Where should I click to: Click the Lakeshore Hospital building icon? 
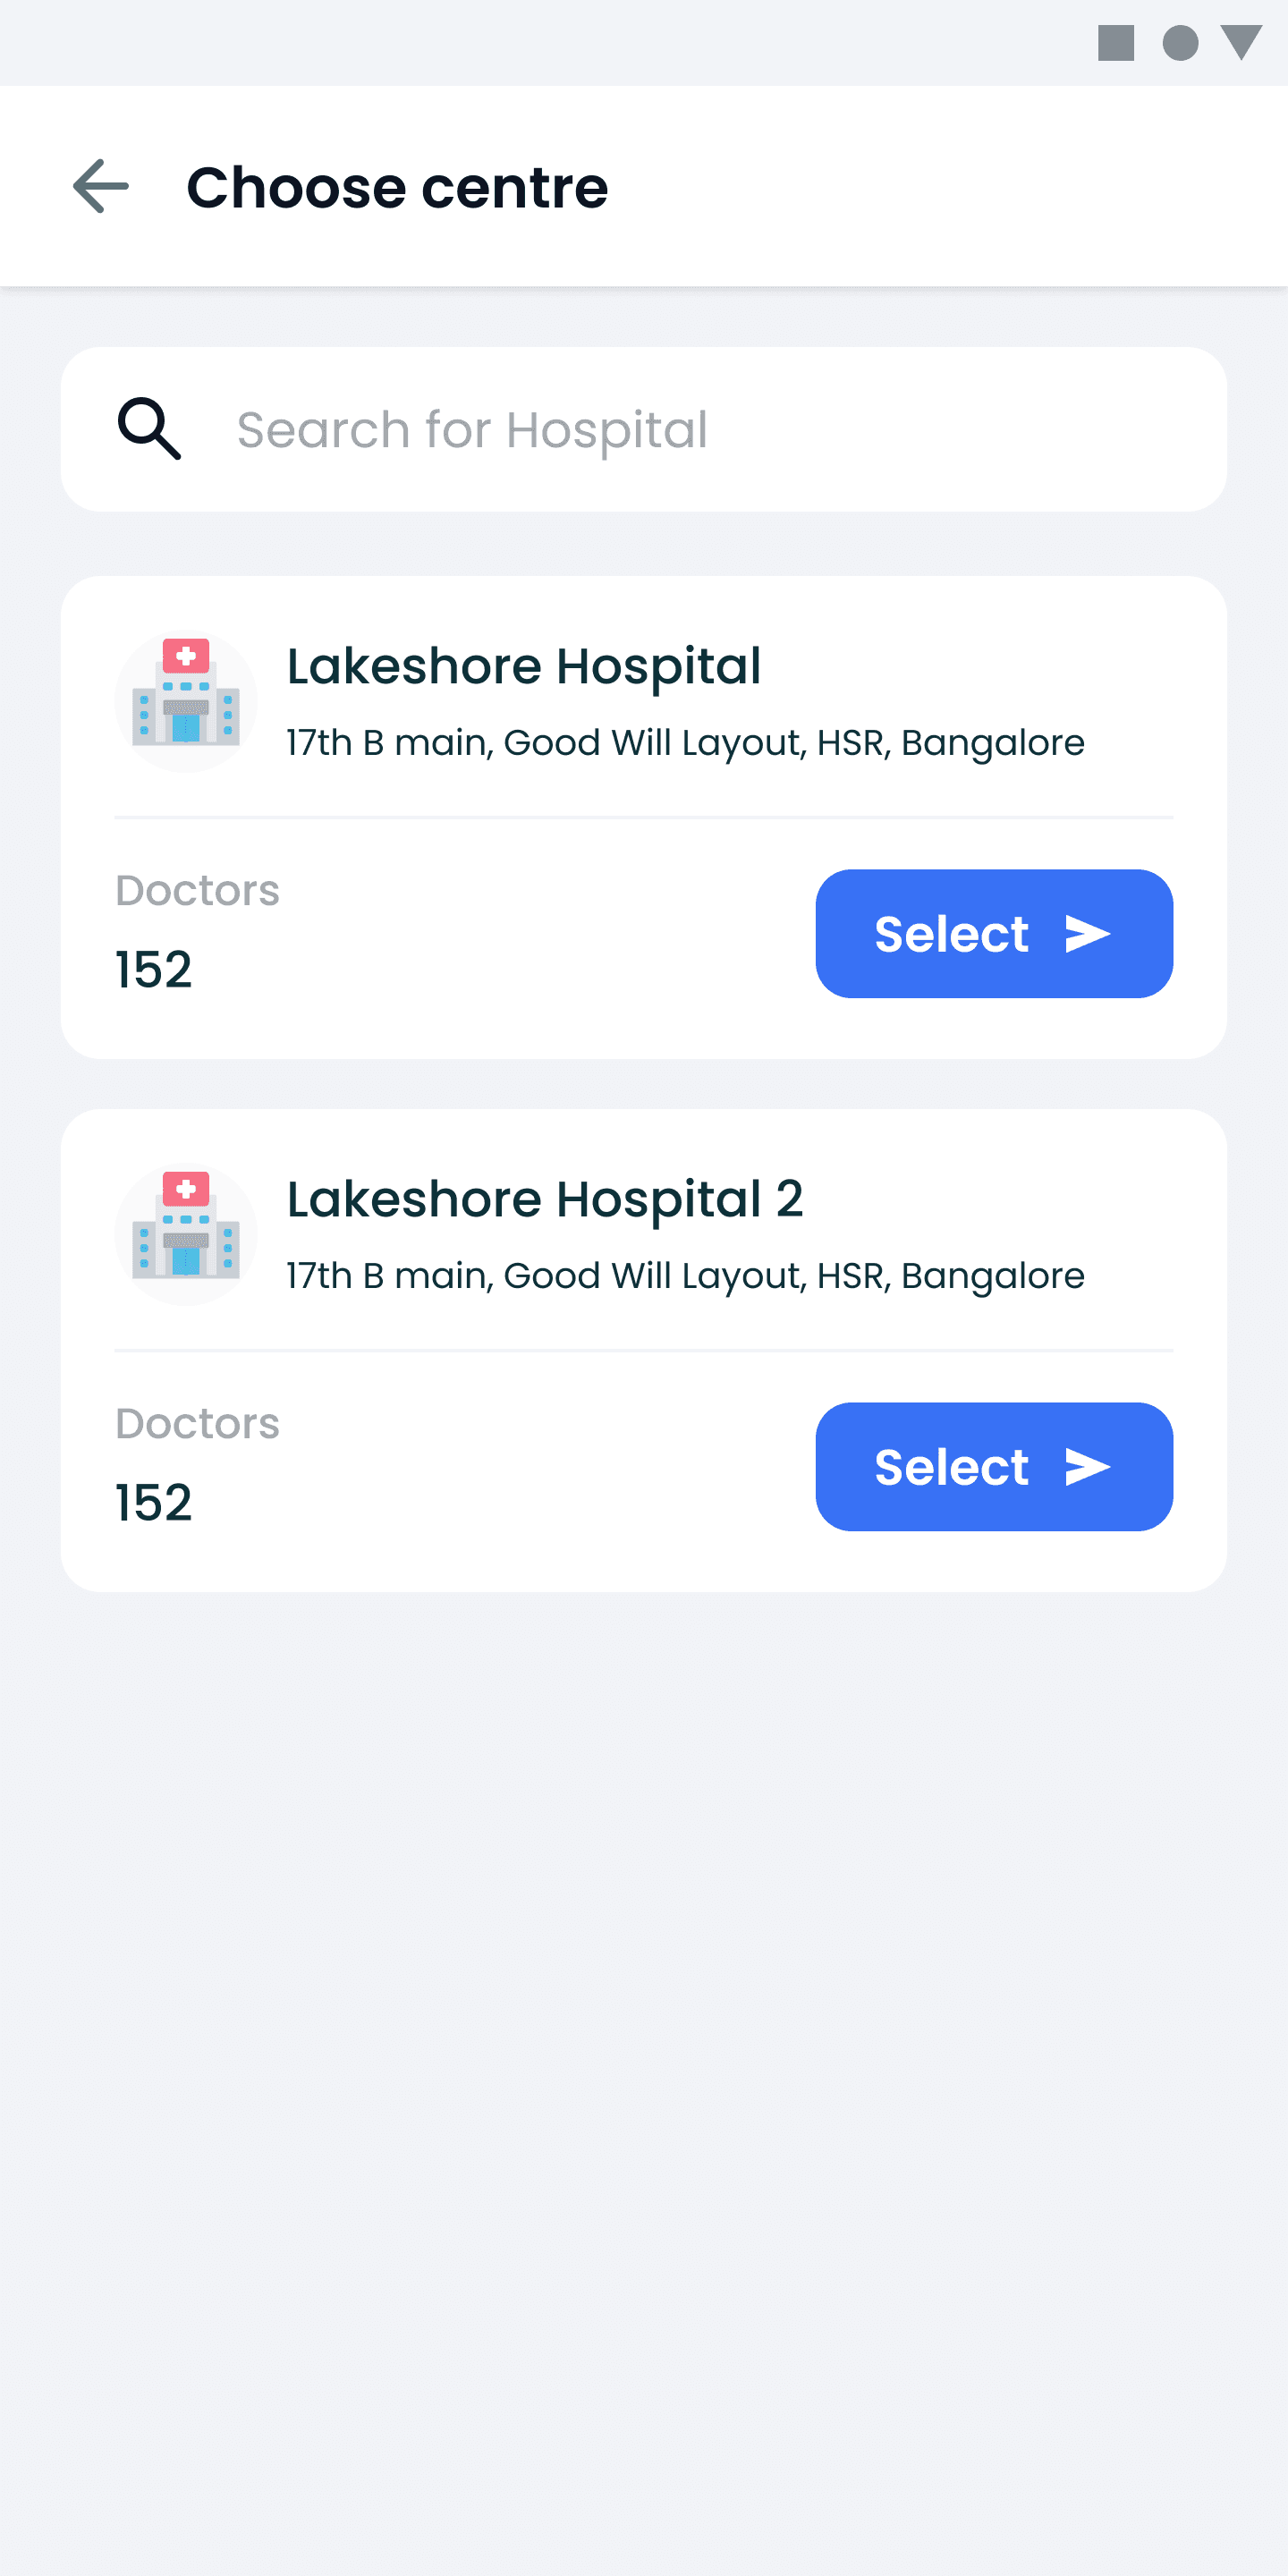(x=186, y=701)
